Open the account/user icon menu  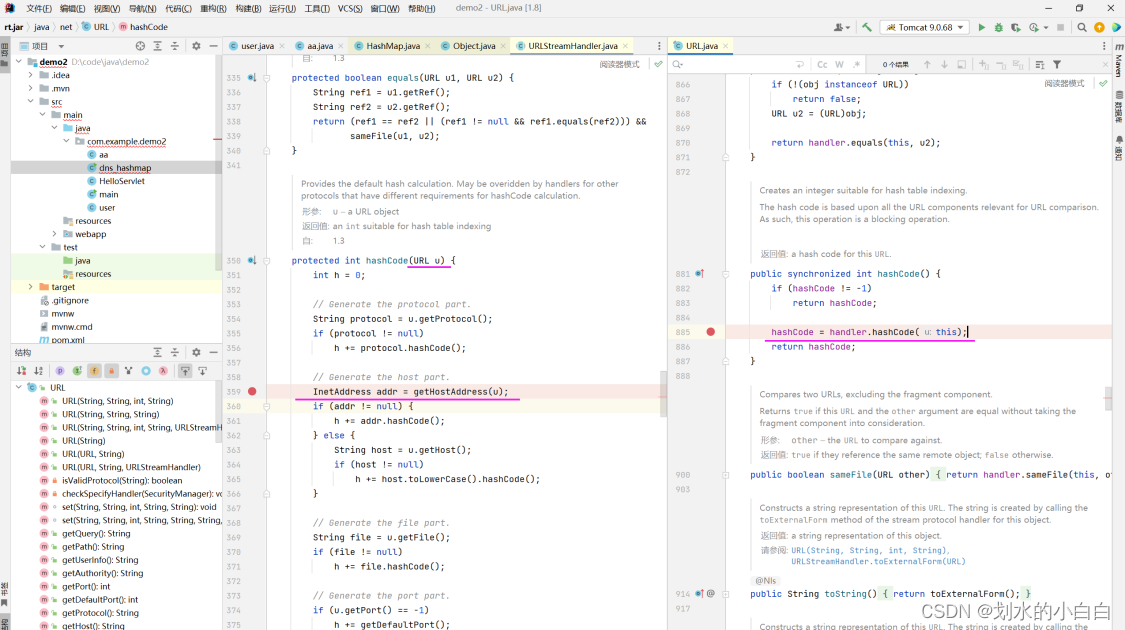(841, 27)
